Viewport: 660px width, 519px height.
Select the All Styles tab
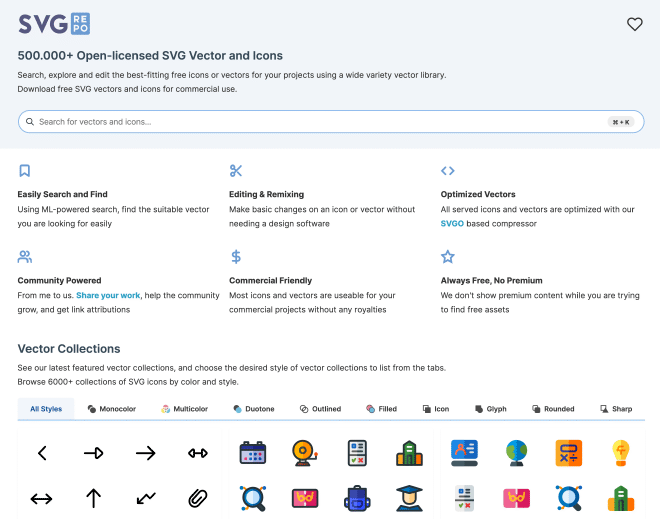(x=46, y=409)
